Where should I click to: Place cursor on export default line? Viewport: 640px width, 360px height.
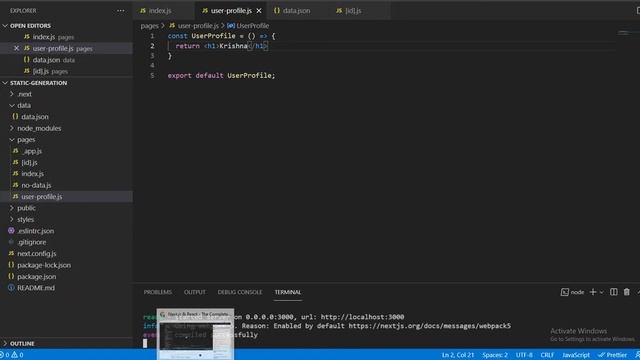(x=221, y=76)
